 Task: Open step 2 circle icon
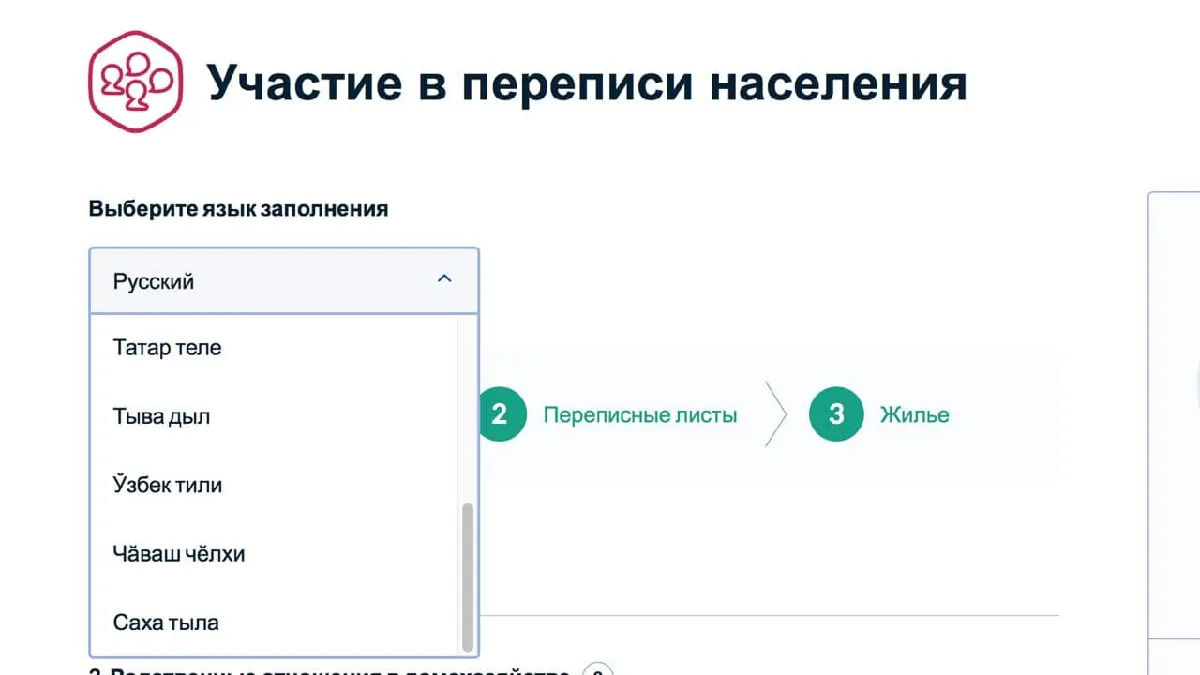(x=499, y=414)
